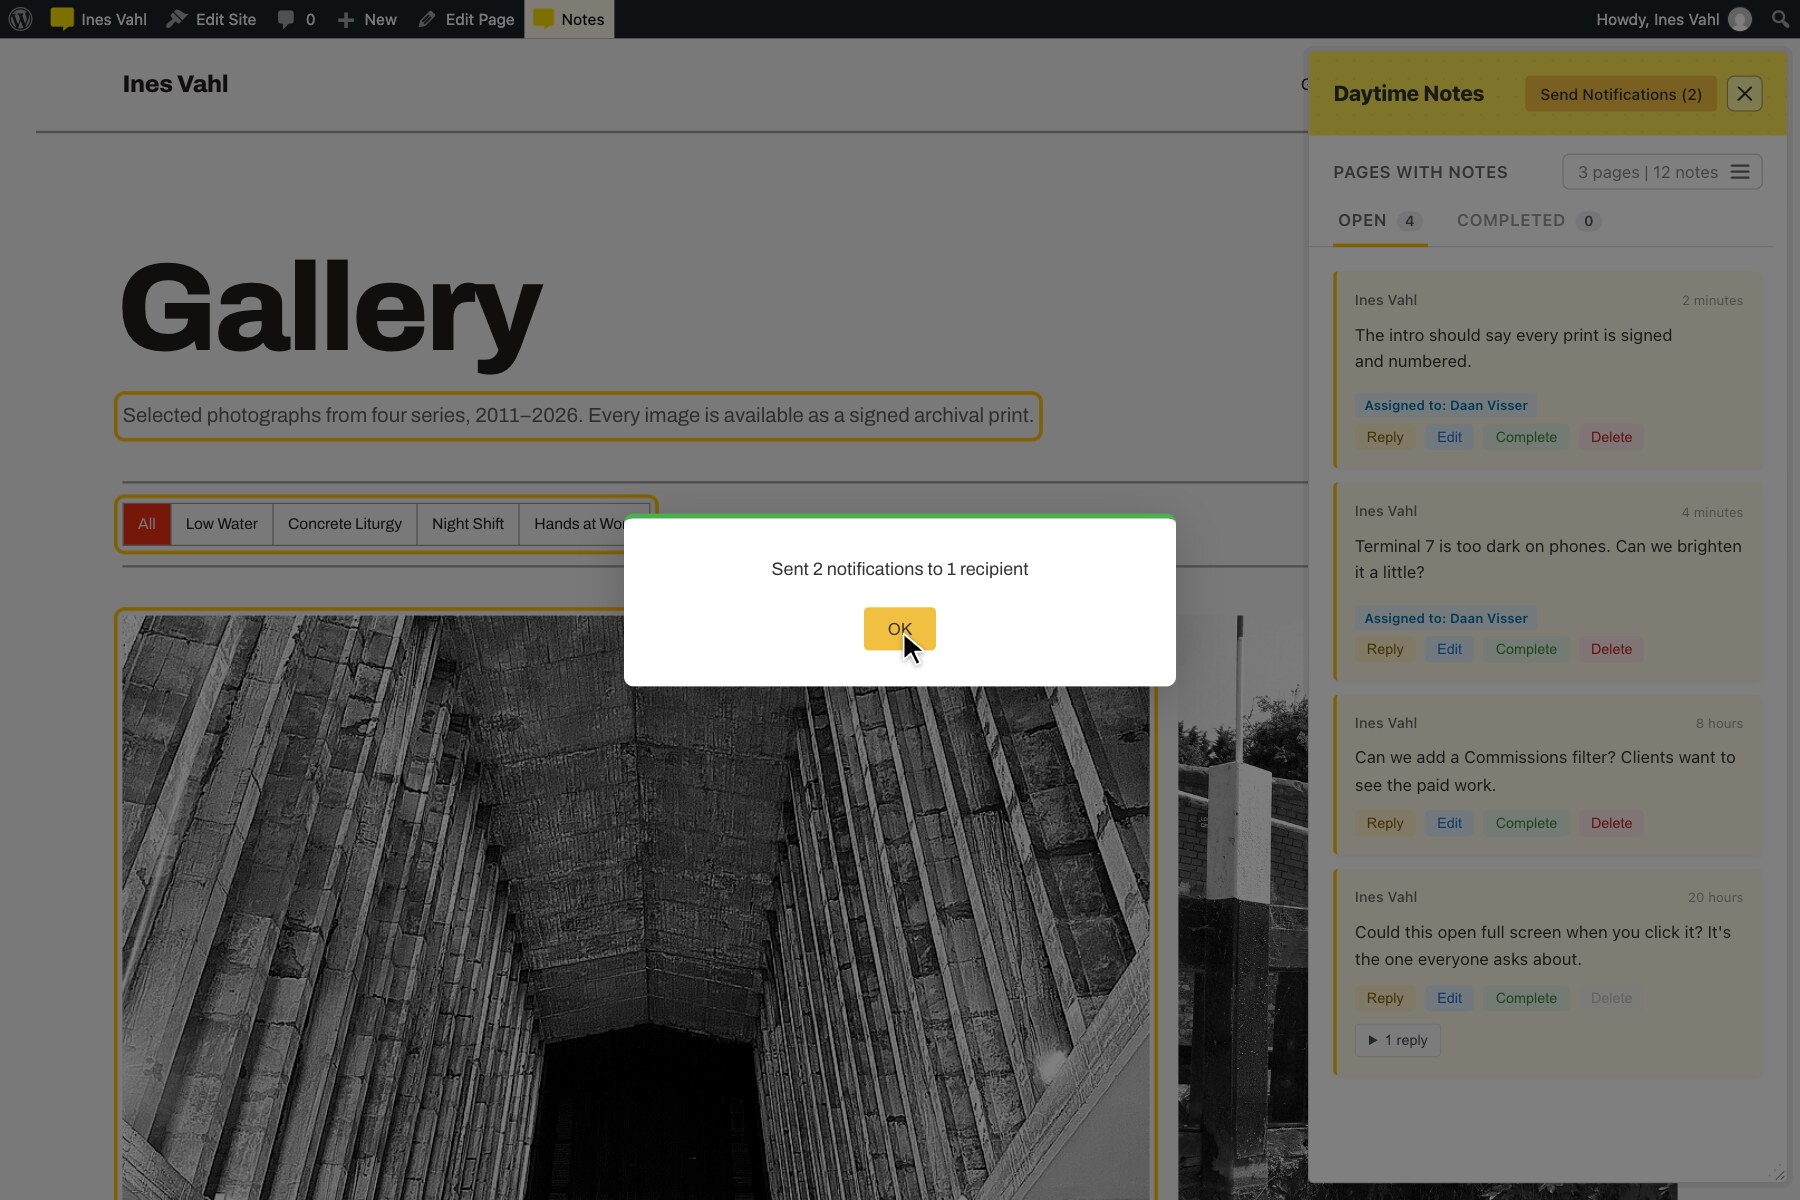1800x1200 pixels.
Task: Confirm the notification dialog with OK
Action: click(x=900, y=629)
